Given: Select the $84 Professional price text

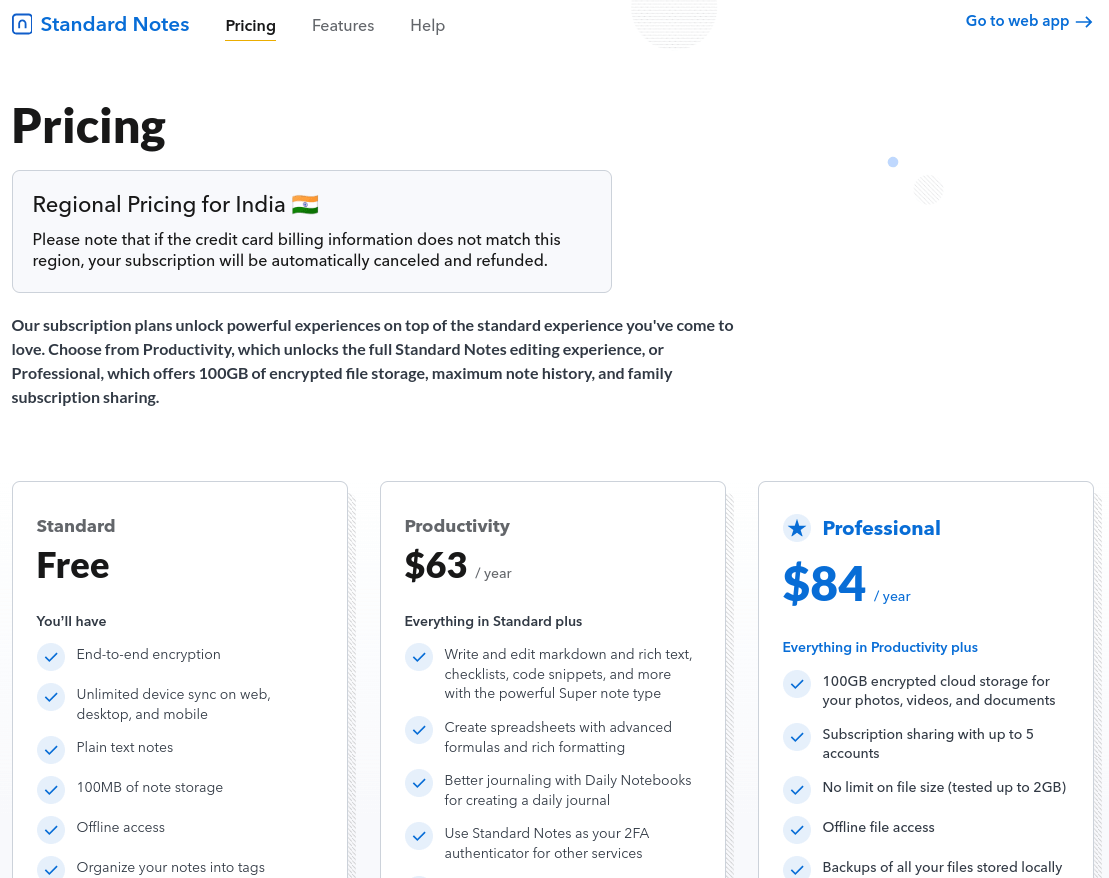Looking at the screenshot, I should pos(824,584).
